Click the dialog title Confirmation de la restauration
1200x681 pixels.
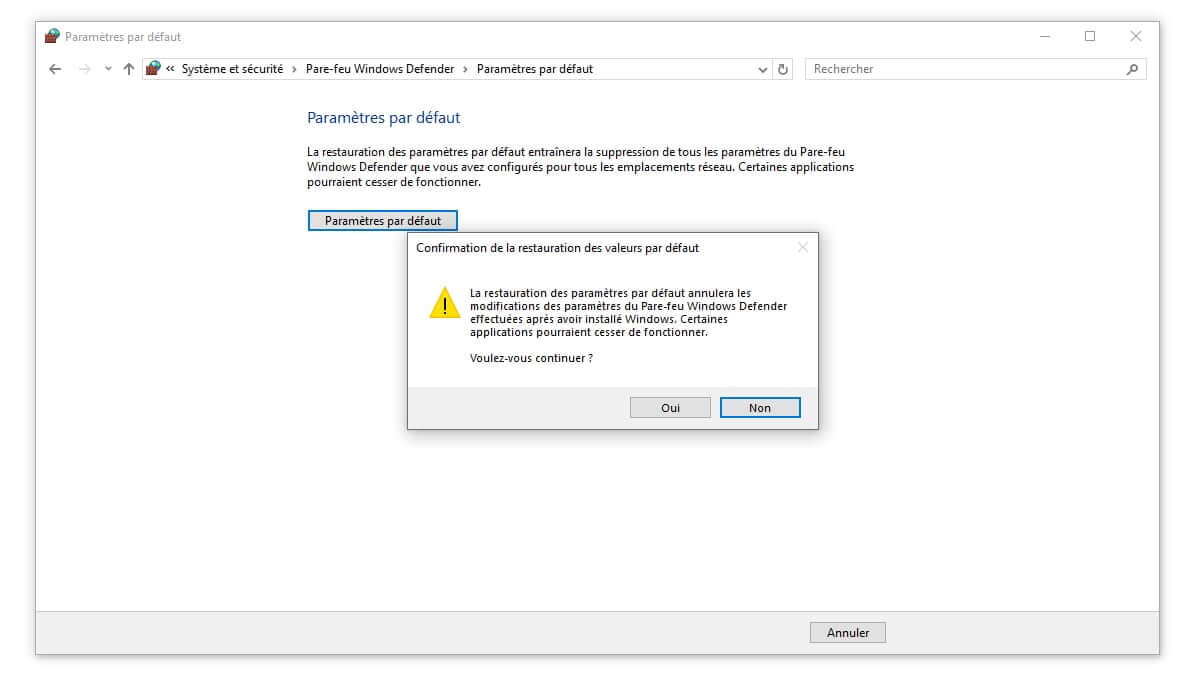(x=558, y=247)
